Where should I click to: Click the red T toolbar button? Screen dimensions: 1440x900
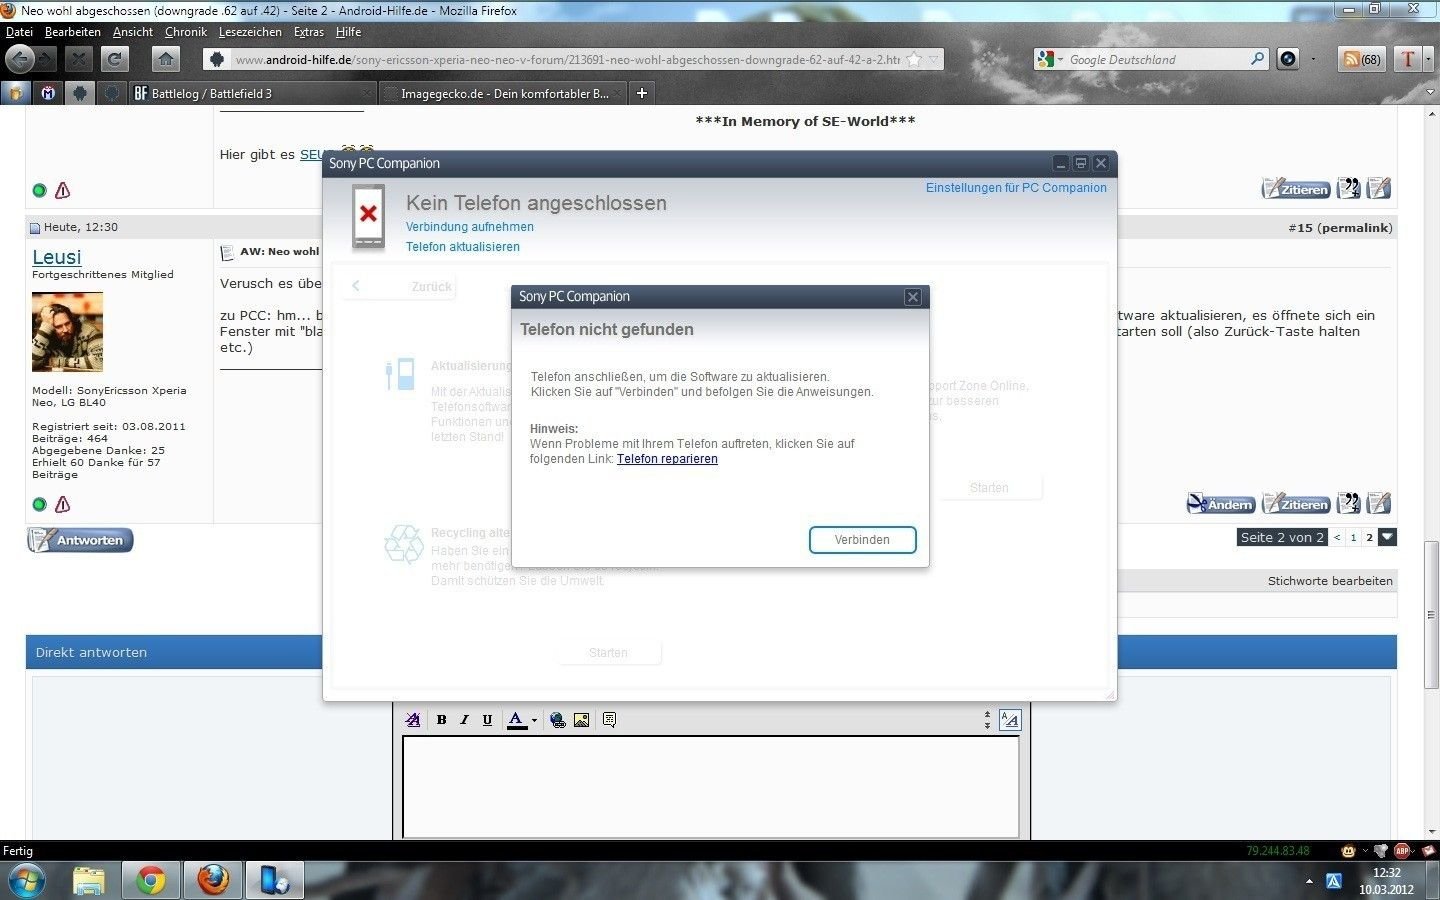(1407, 59)
